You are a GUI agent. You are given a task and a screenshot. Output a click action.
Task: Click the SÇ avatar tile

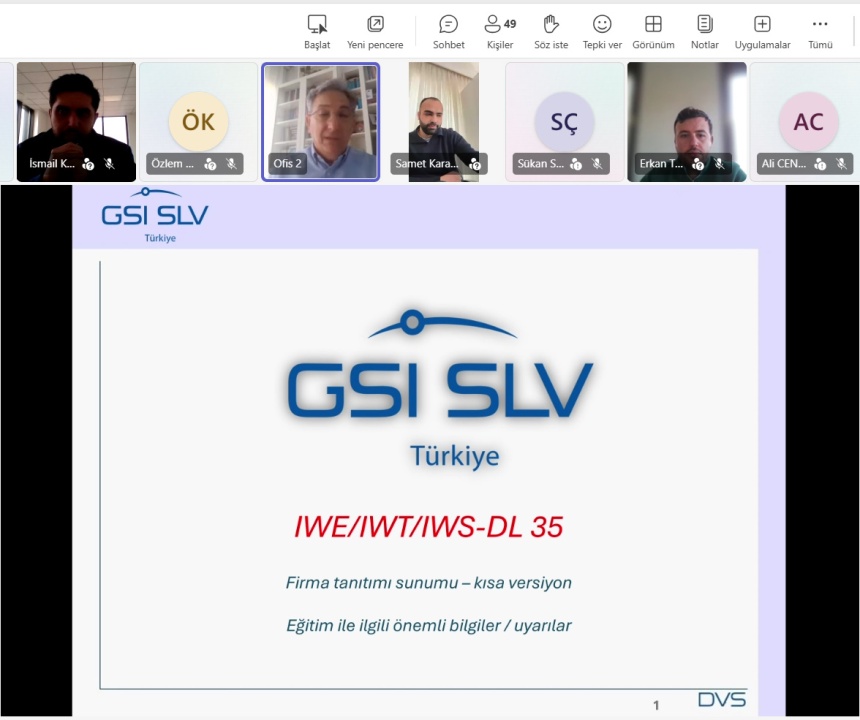click(563, 120)
